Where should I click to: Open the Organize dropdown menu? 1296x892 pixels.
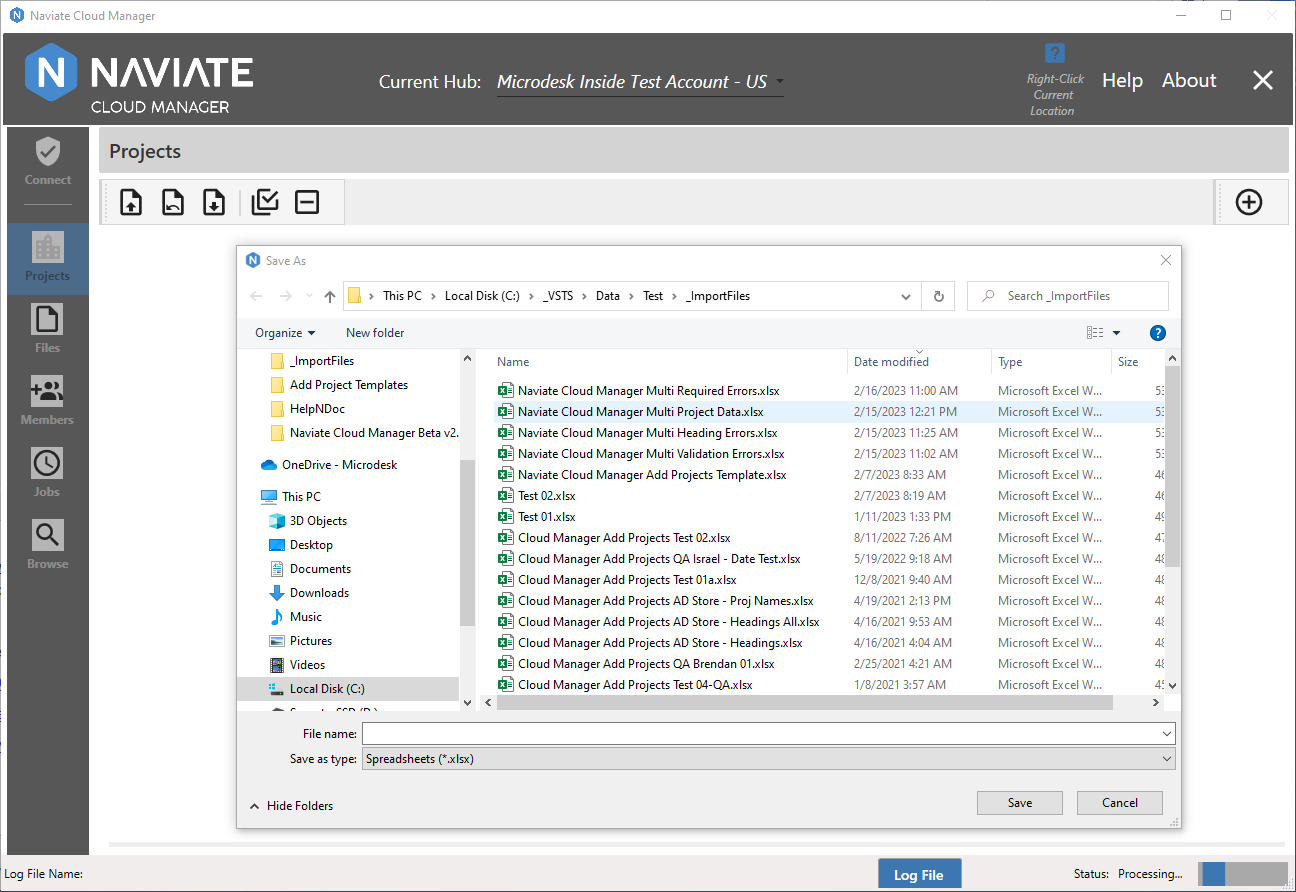pos(285,333)
